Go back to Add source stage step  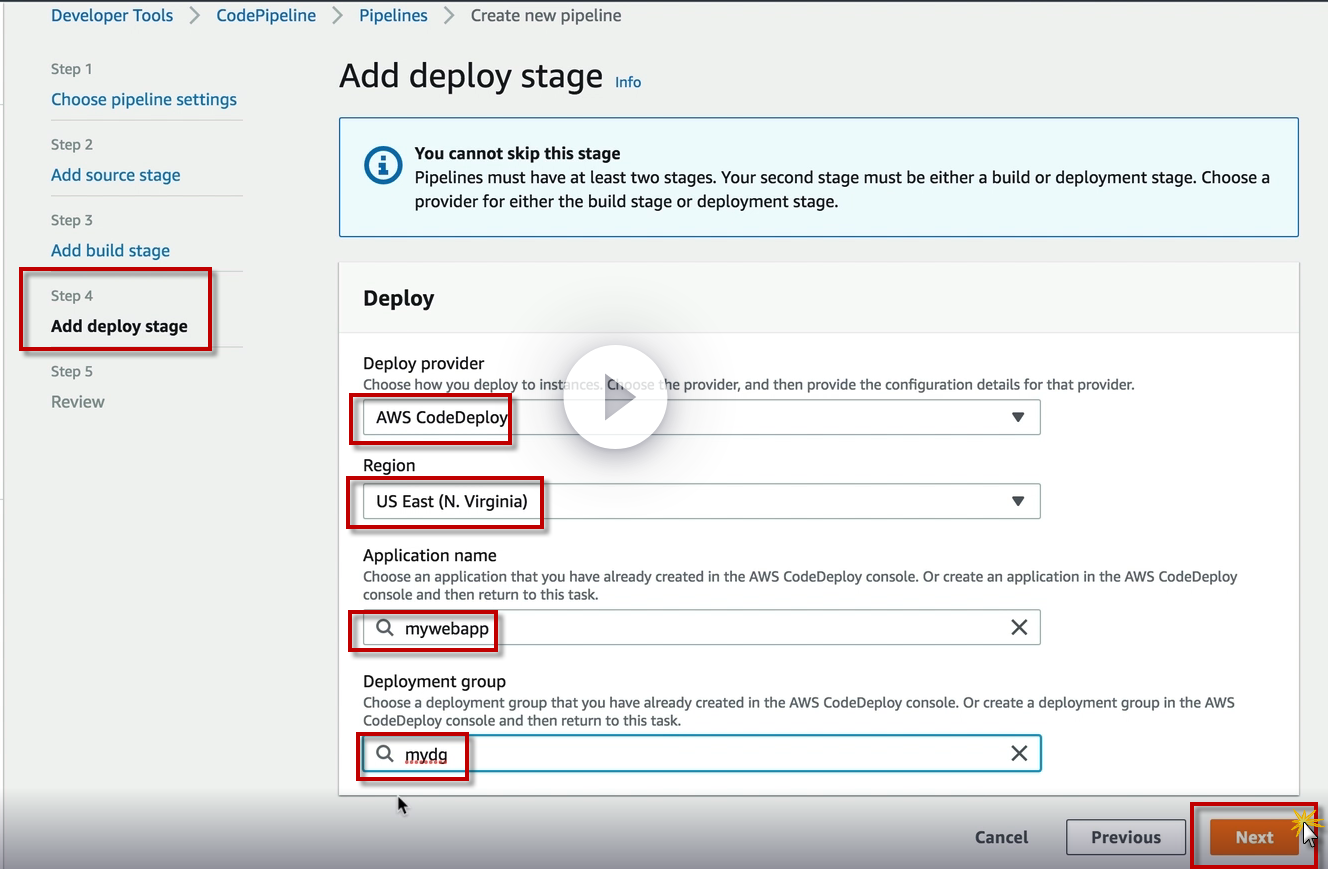(116, 175)
